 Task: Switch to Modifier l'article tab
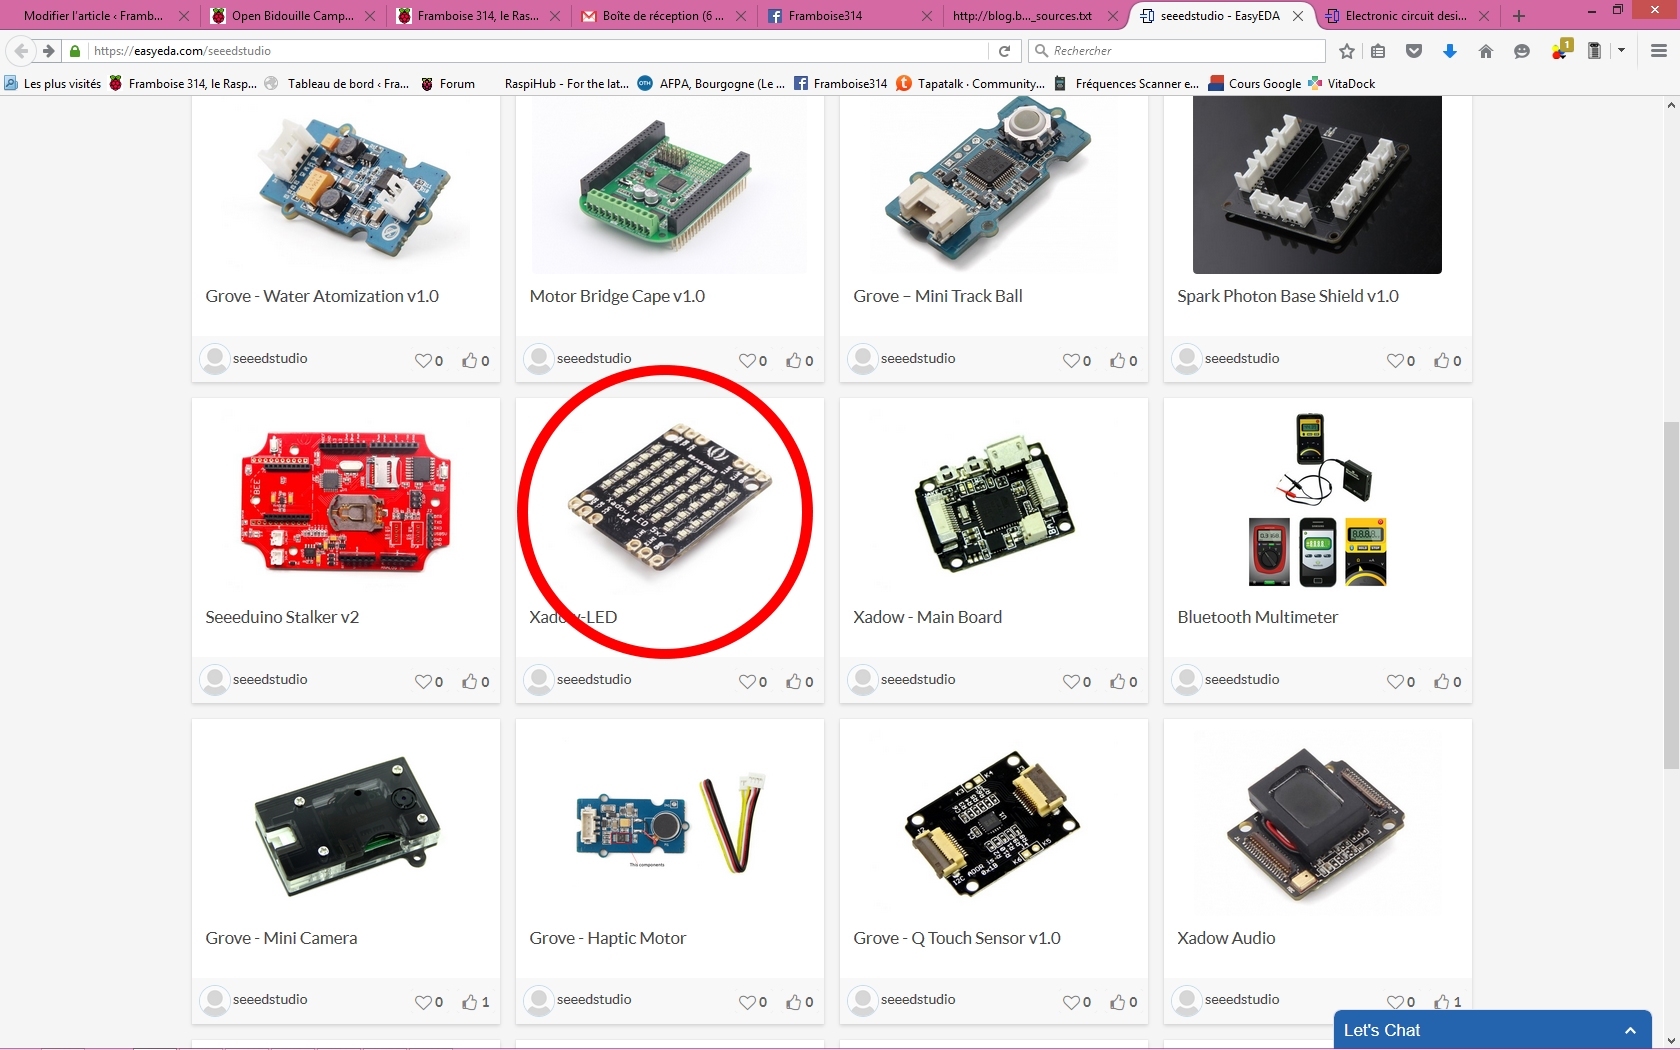coord(93,16)
